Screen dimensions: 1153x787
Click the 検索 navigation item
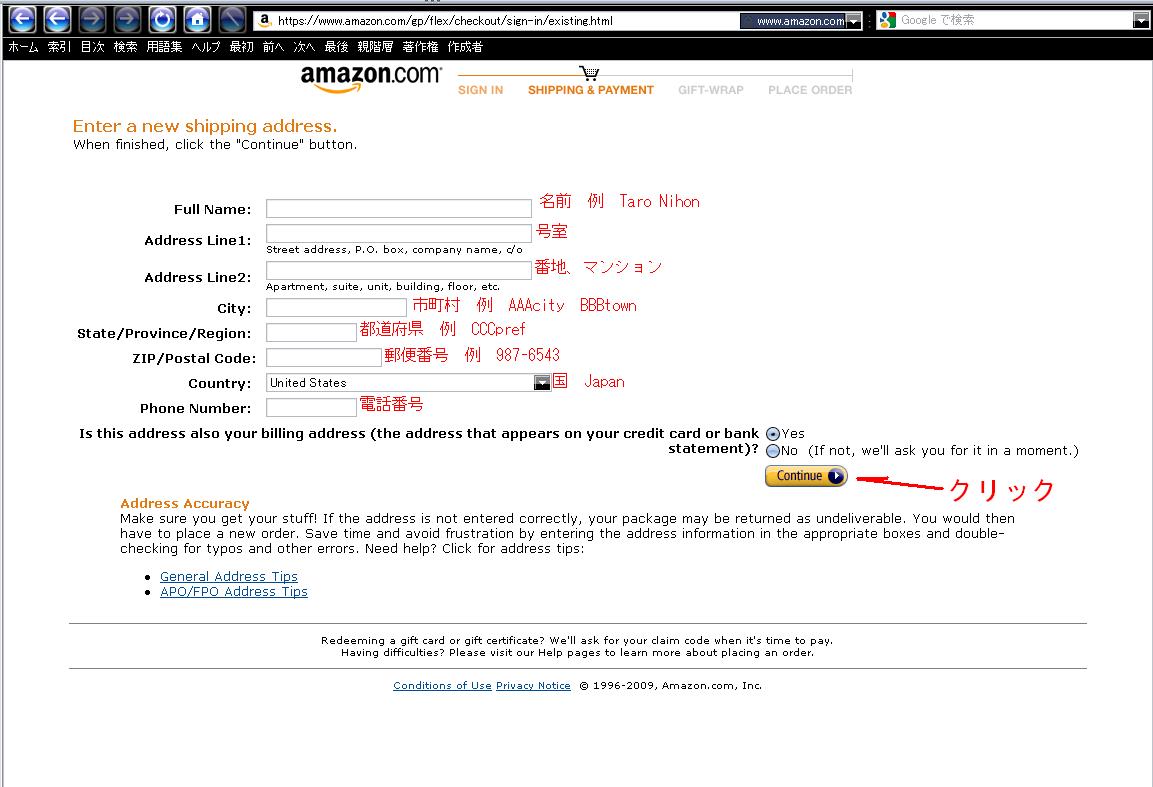(x=125, y=47)
